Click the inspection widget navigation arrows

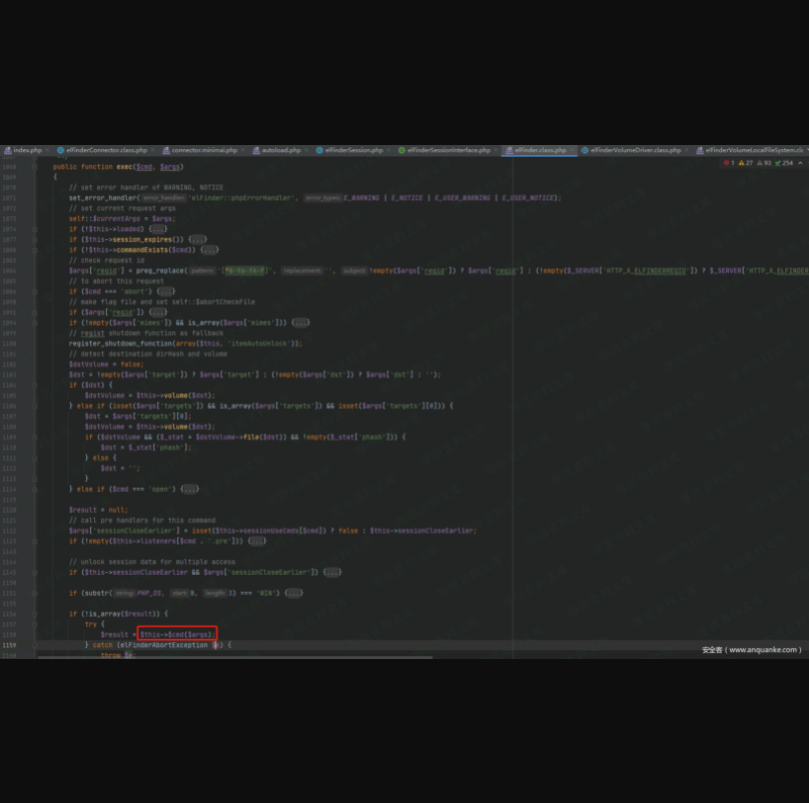point(800,163)
